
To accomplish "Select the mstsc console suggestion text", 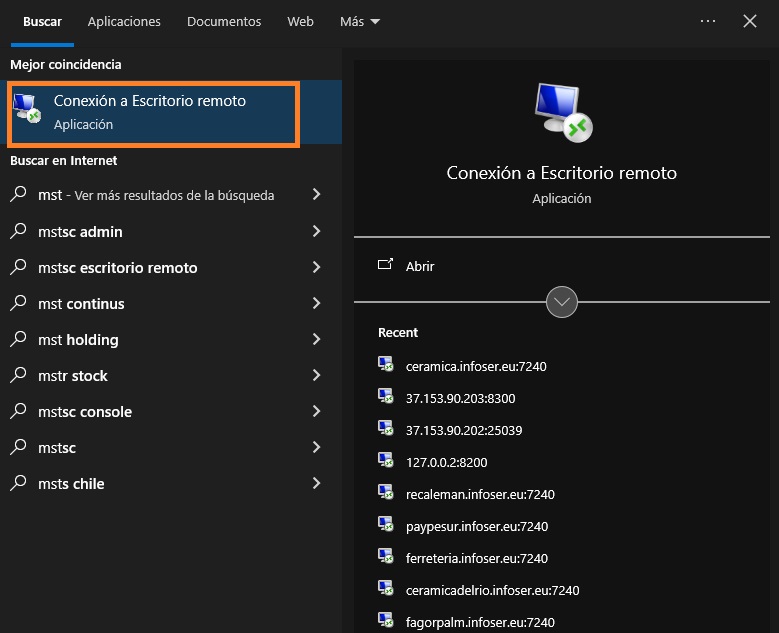I will pos(85,412).
